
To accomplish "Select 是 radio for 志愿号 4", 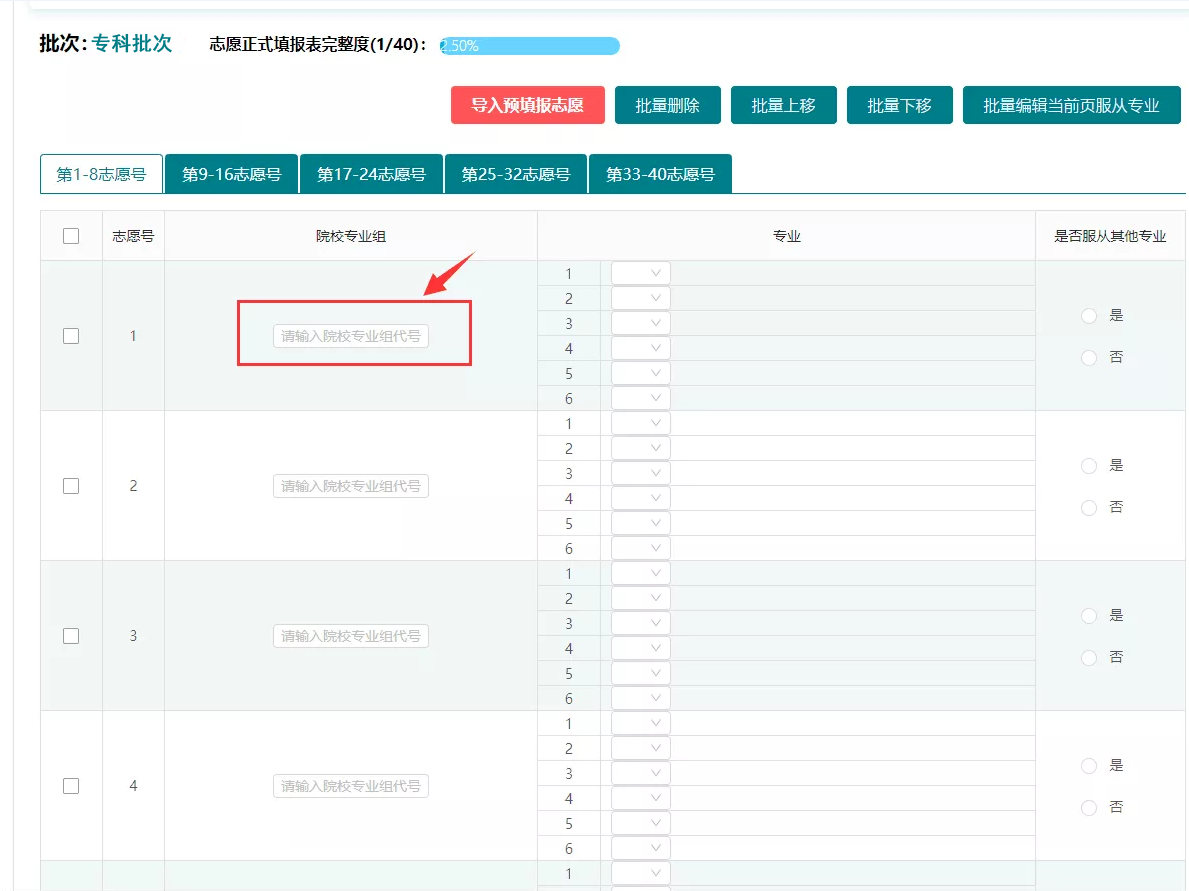I will tap(1089, 766).
